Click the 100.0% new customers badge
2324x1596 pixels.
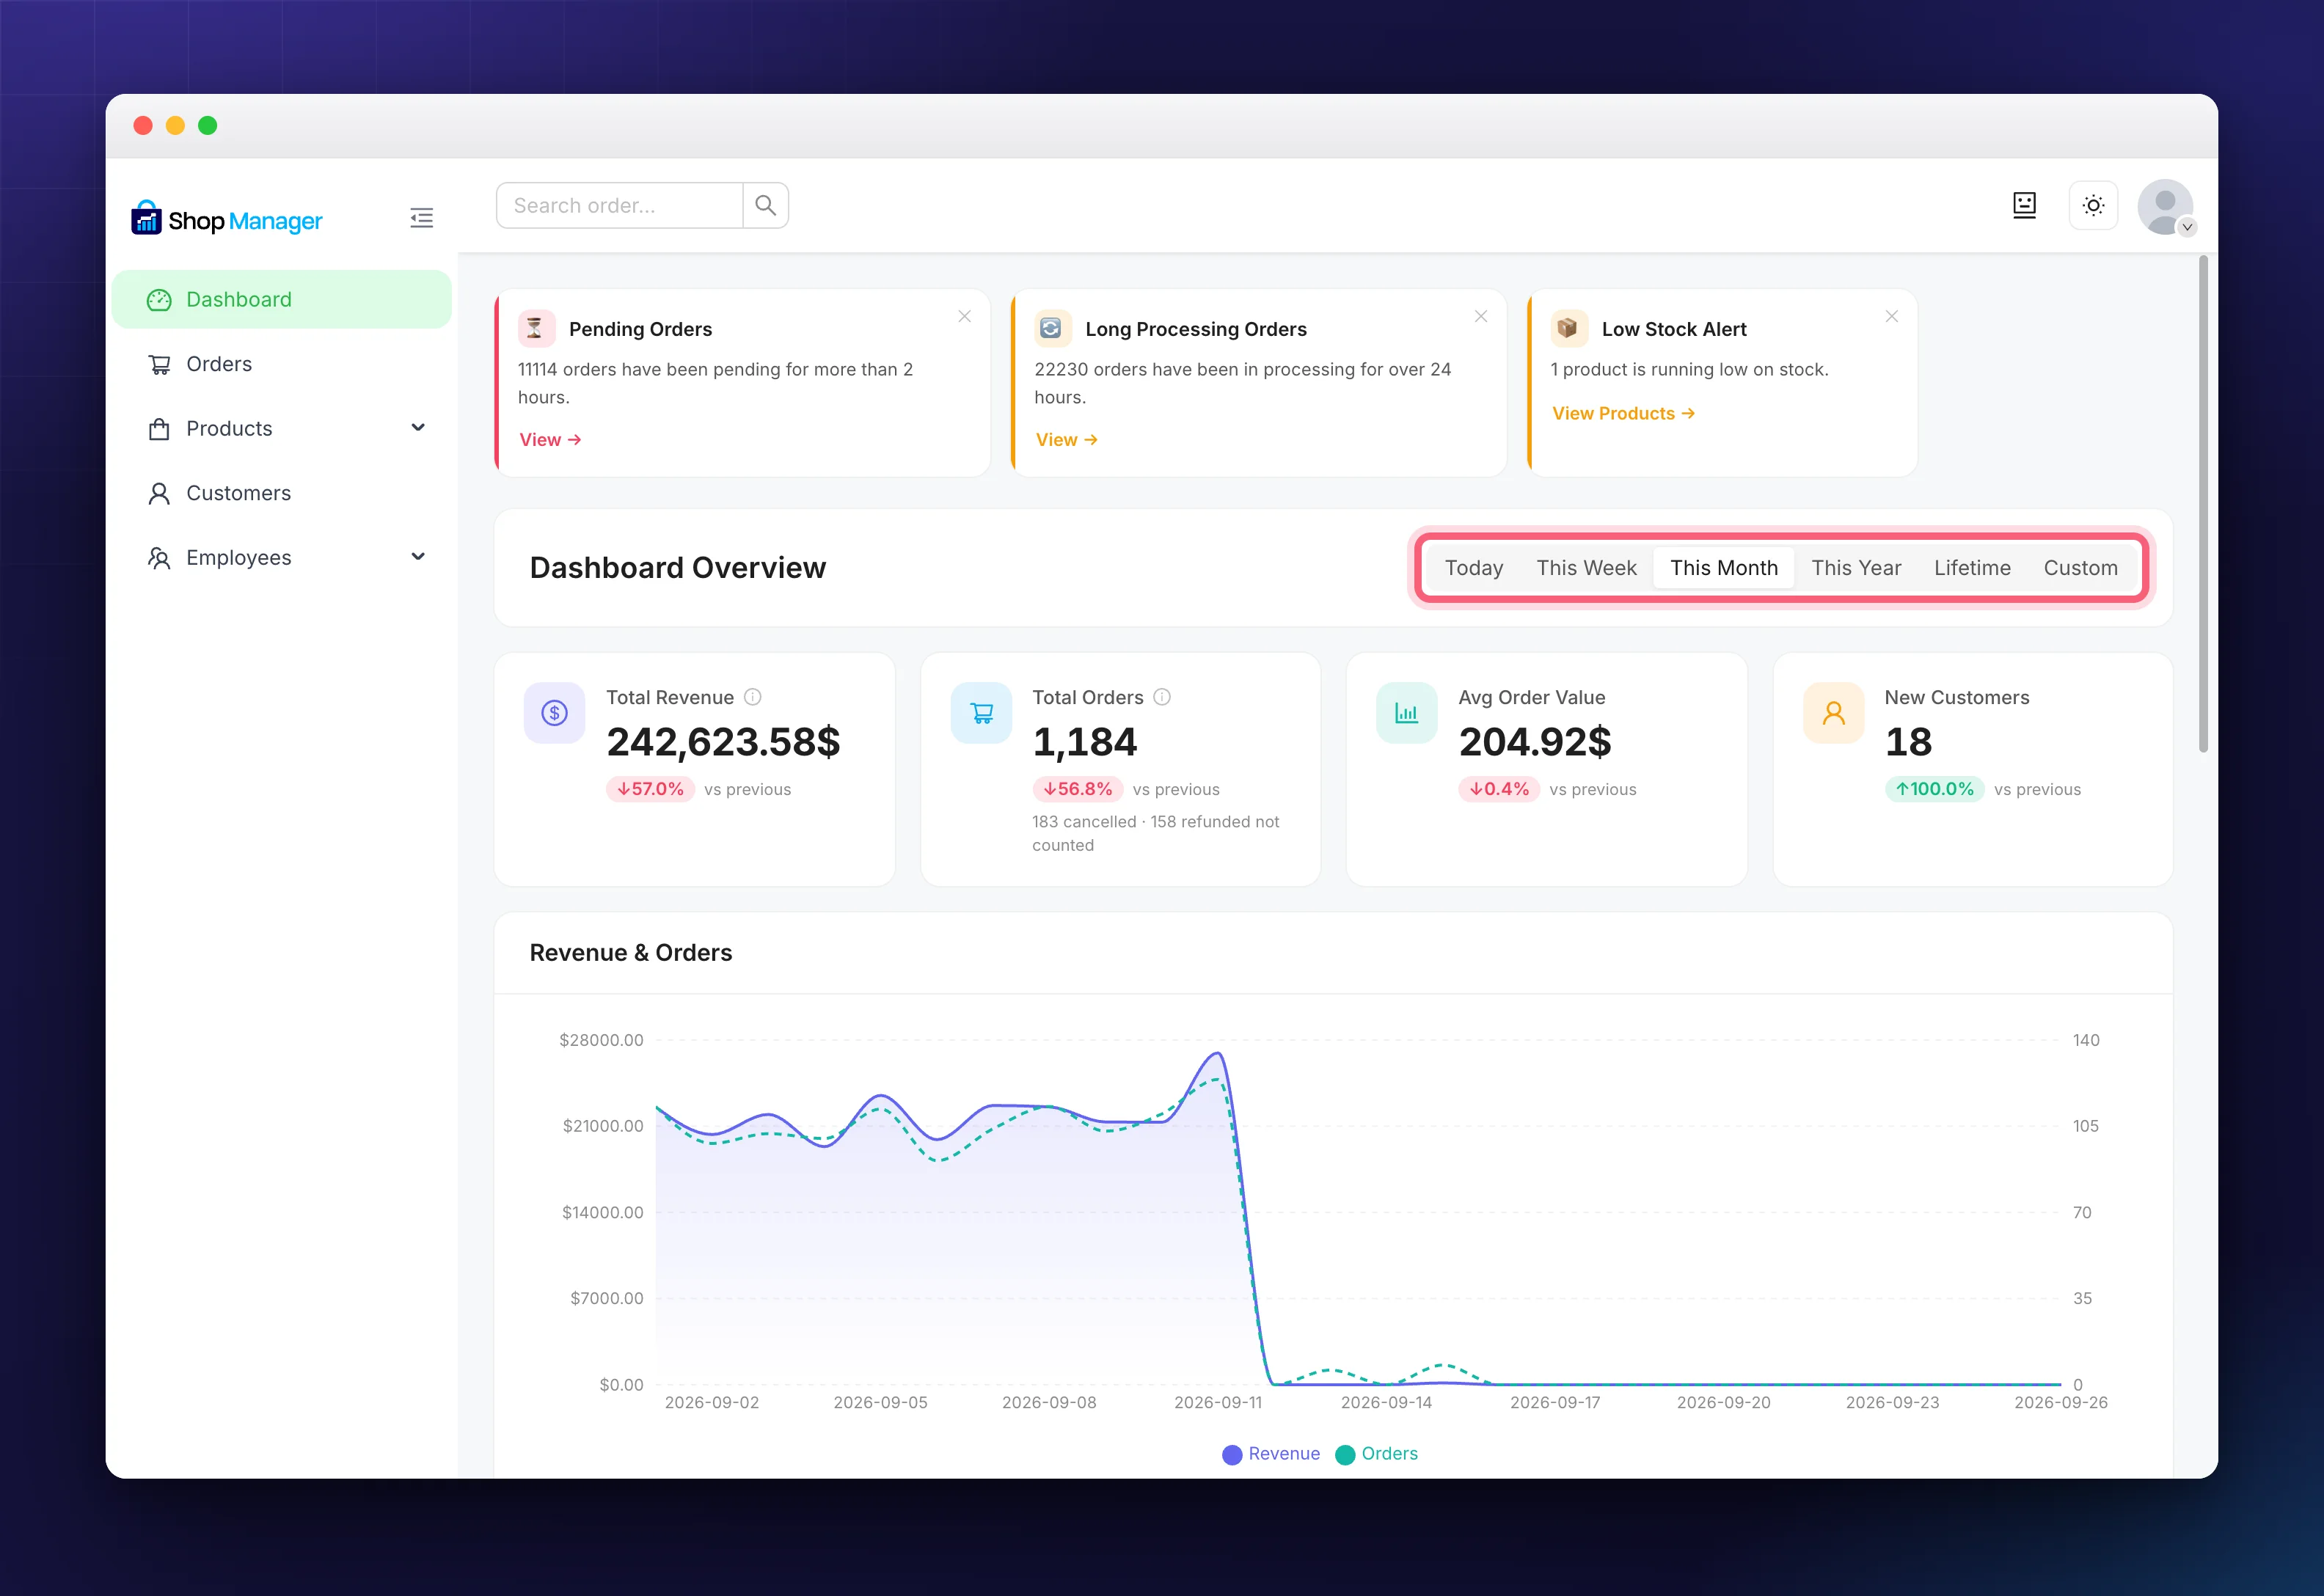[x=1934, y=789]
